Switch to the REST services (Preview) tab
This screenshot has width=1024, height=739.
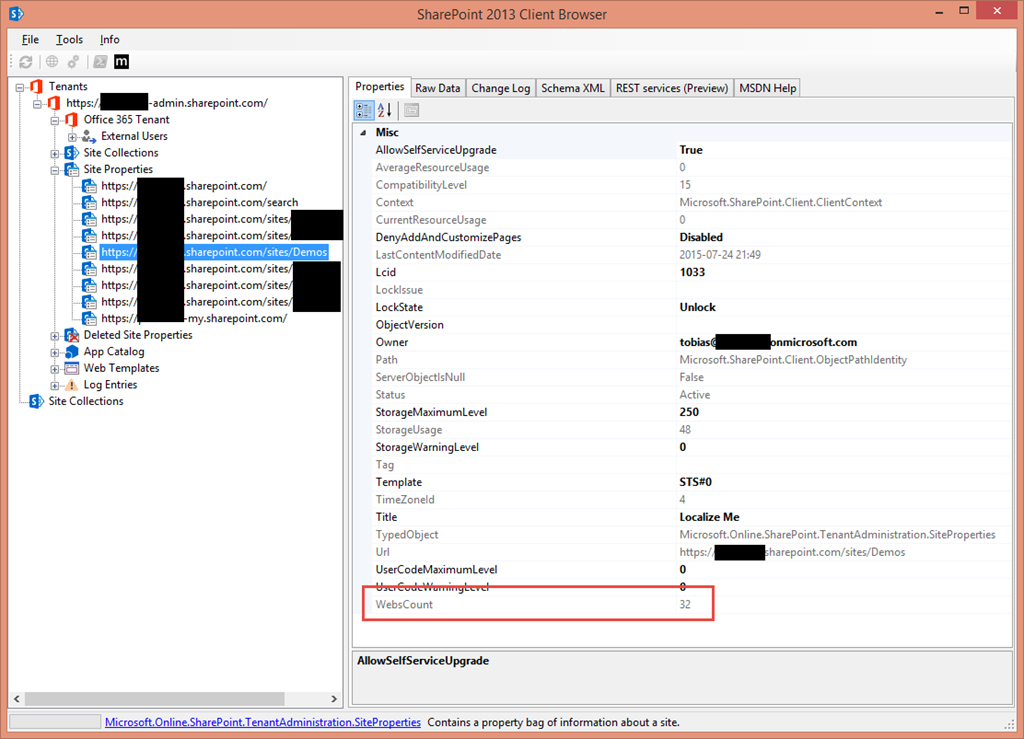tap(672, 87)
